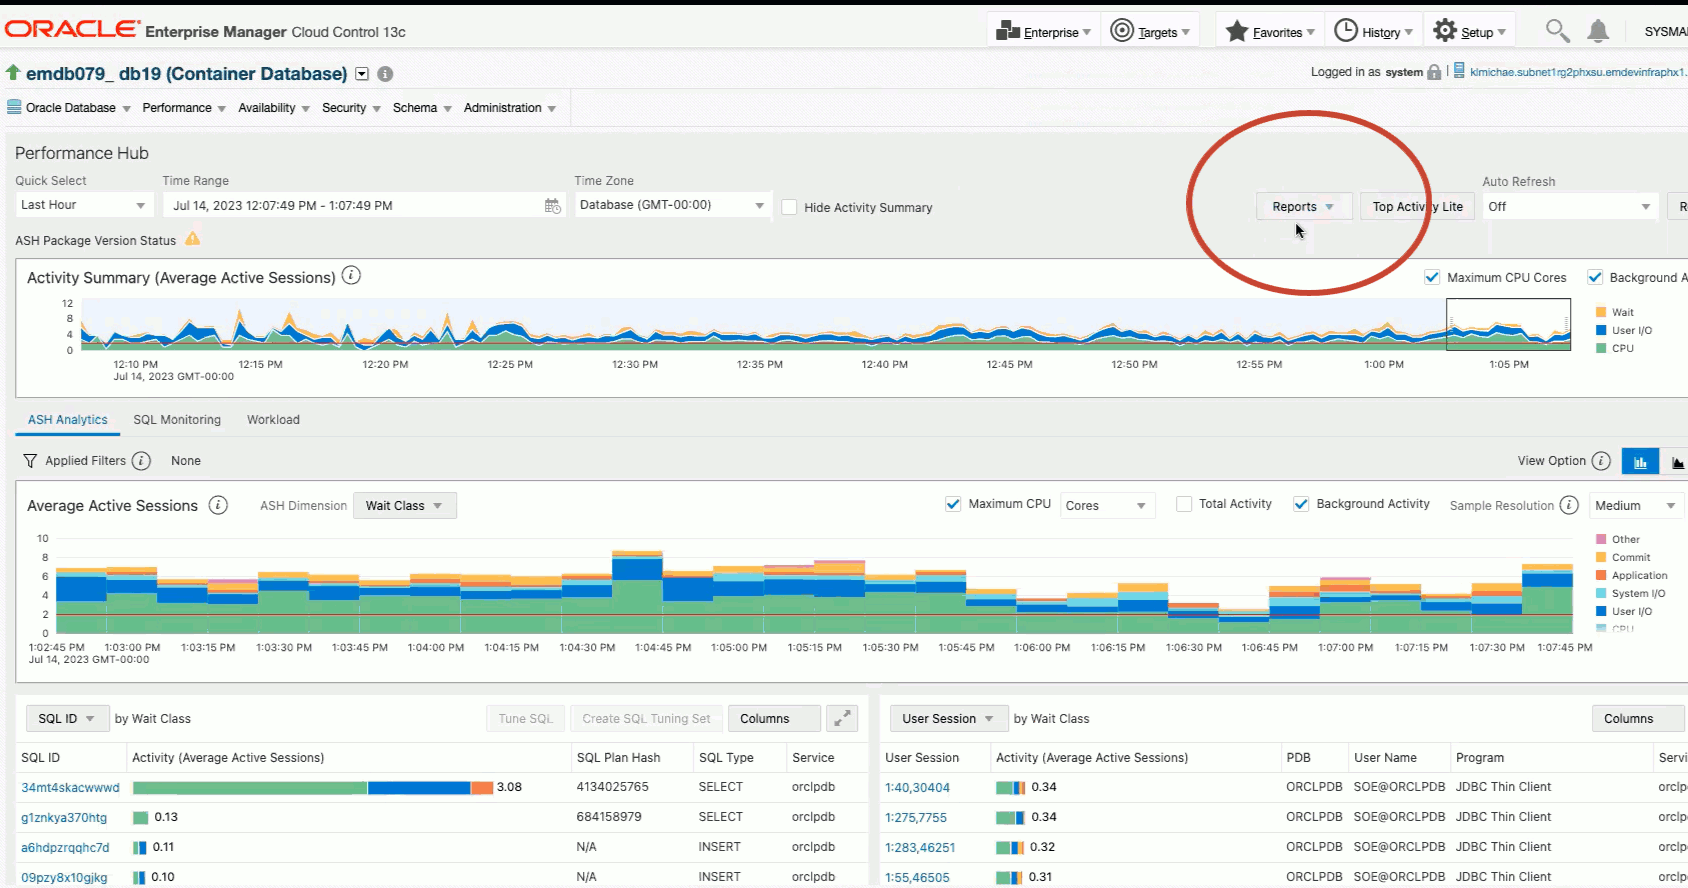1688x888 pixels.
Task: Click the database target menu icon by title
Action: point(362,74)
